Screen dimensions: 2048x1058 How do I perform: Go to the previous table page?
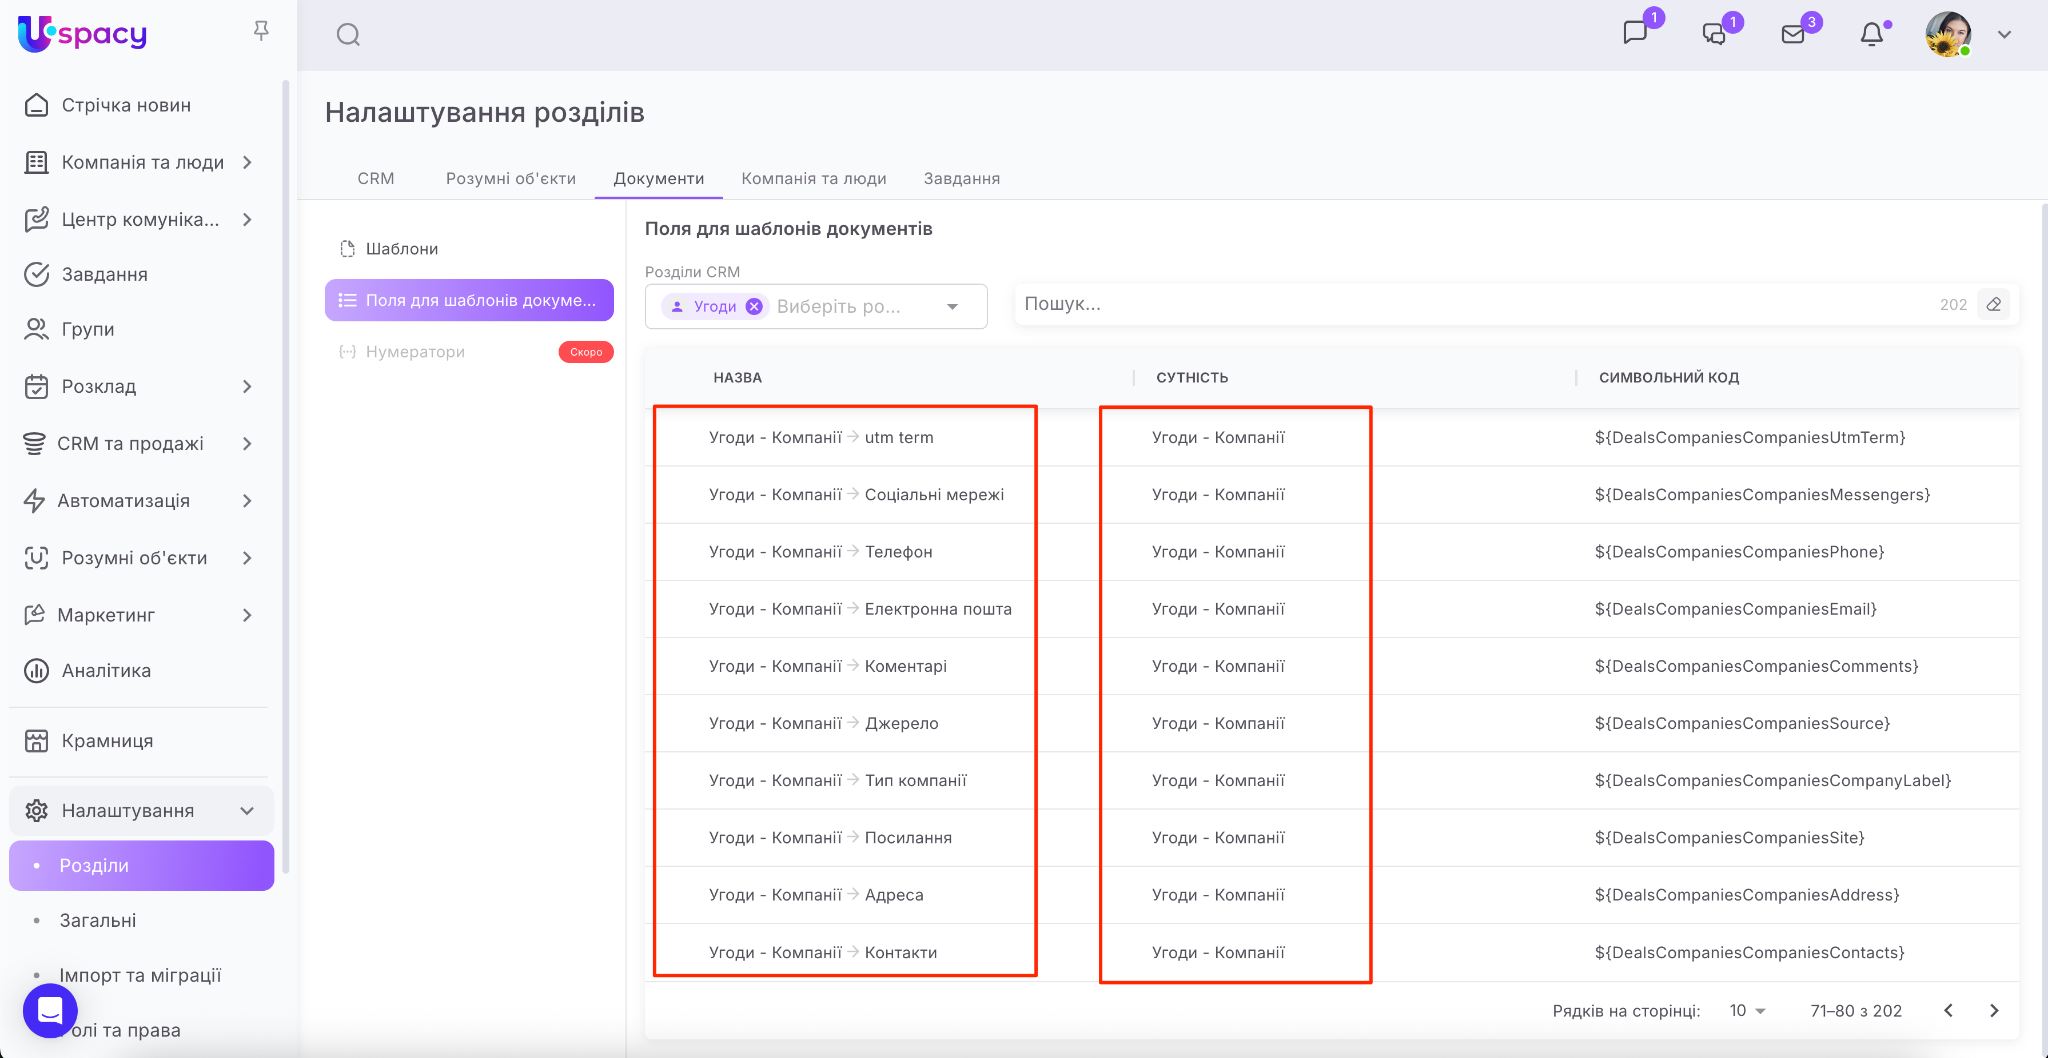coord(1948,1011)
